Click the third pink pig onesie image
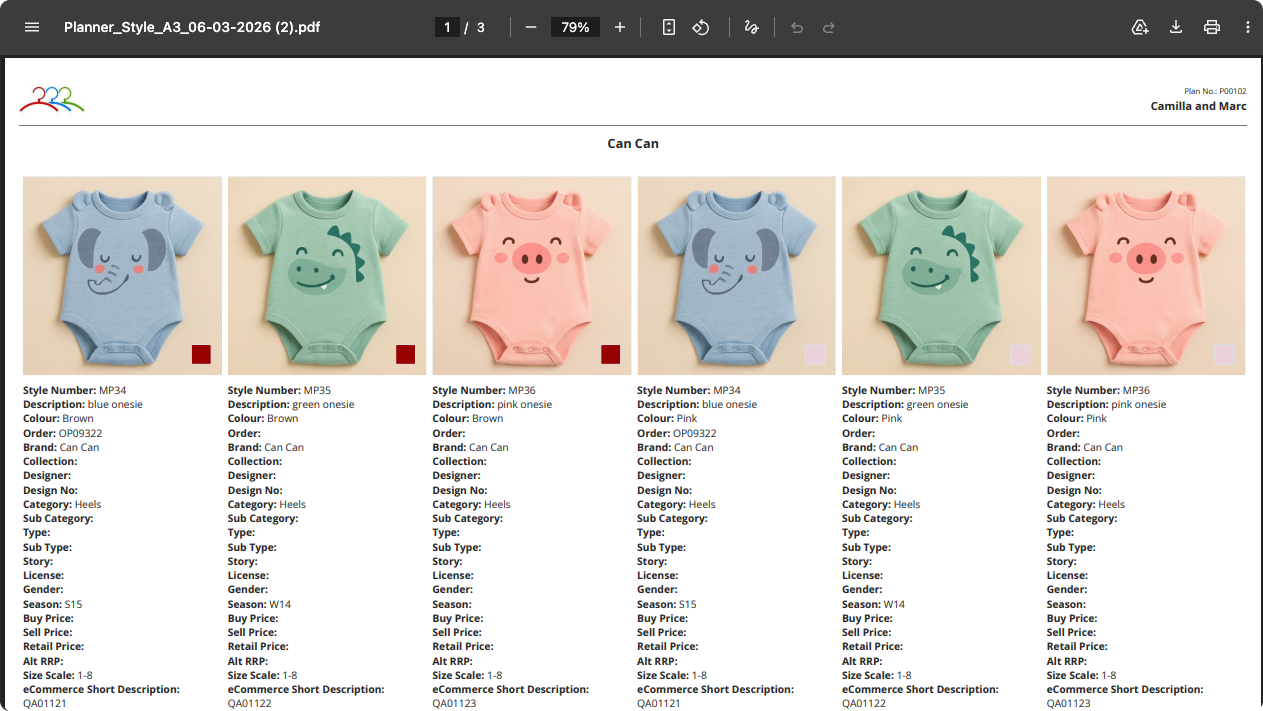Viewport: 1263px width, 711px height. [531, 275]
